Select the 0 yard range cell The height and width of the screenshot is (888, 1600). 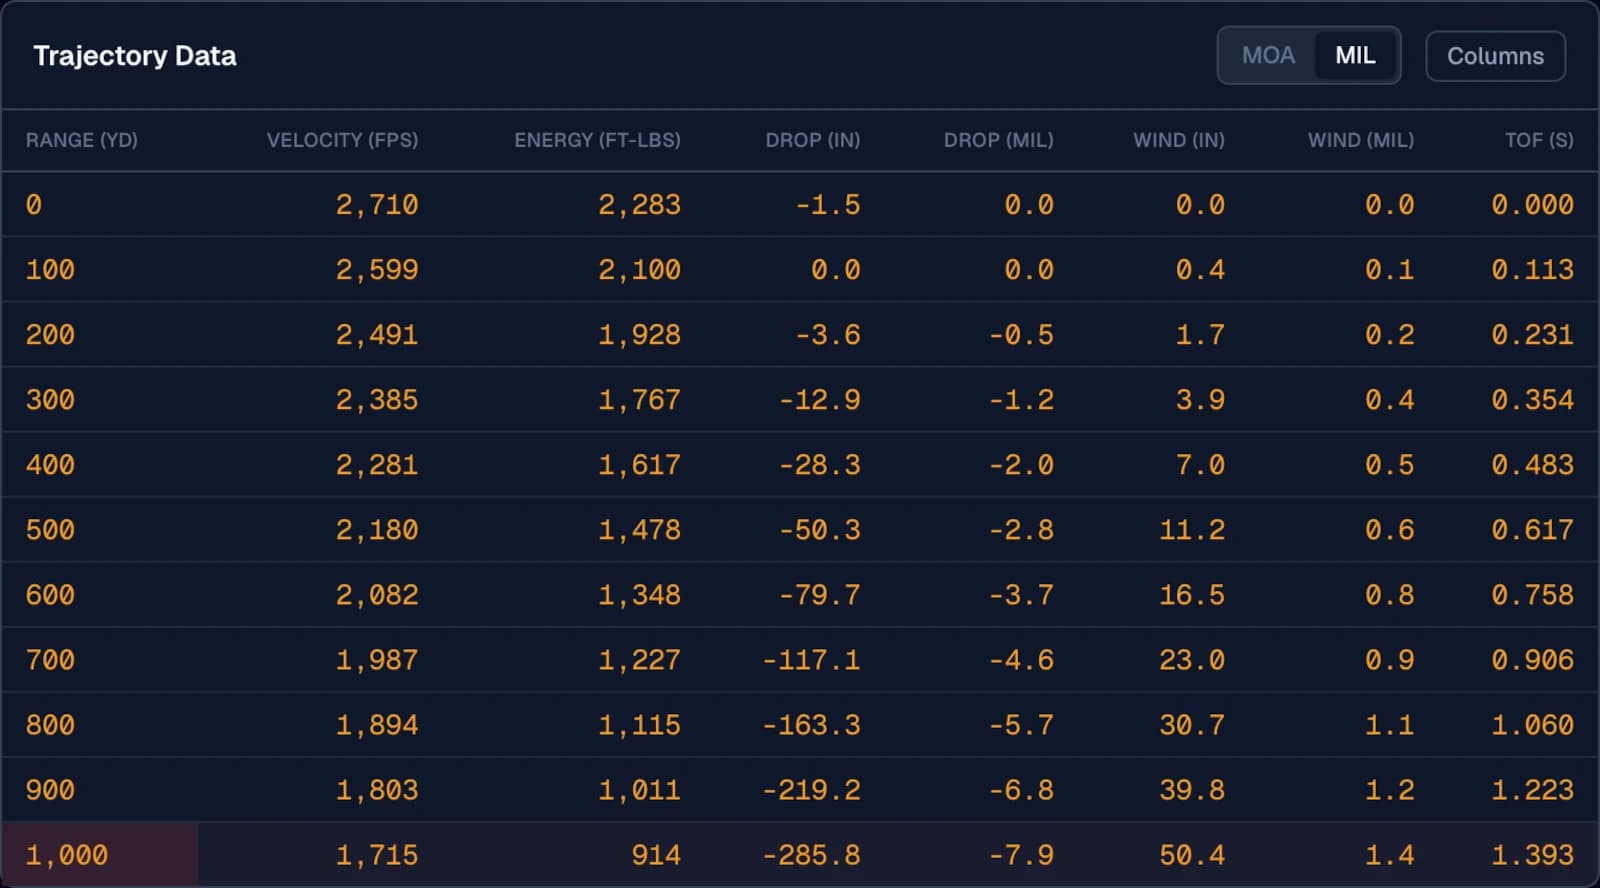tap(34, 205)
